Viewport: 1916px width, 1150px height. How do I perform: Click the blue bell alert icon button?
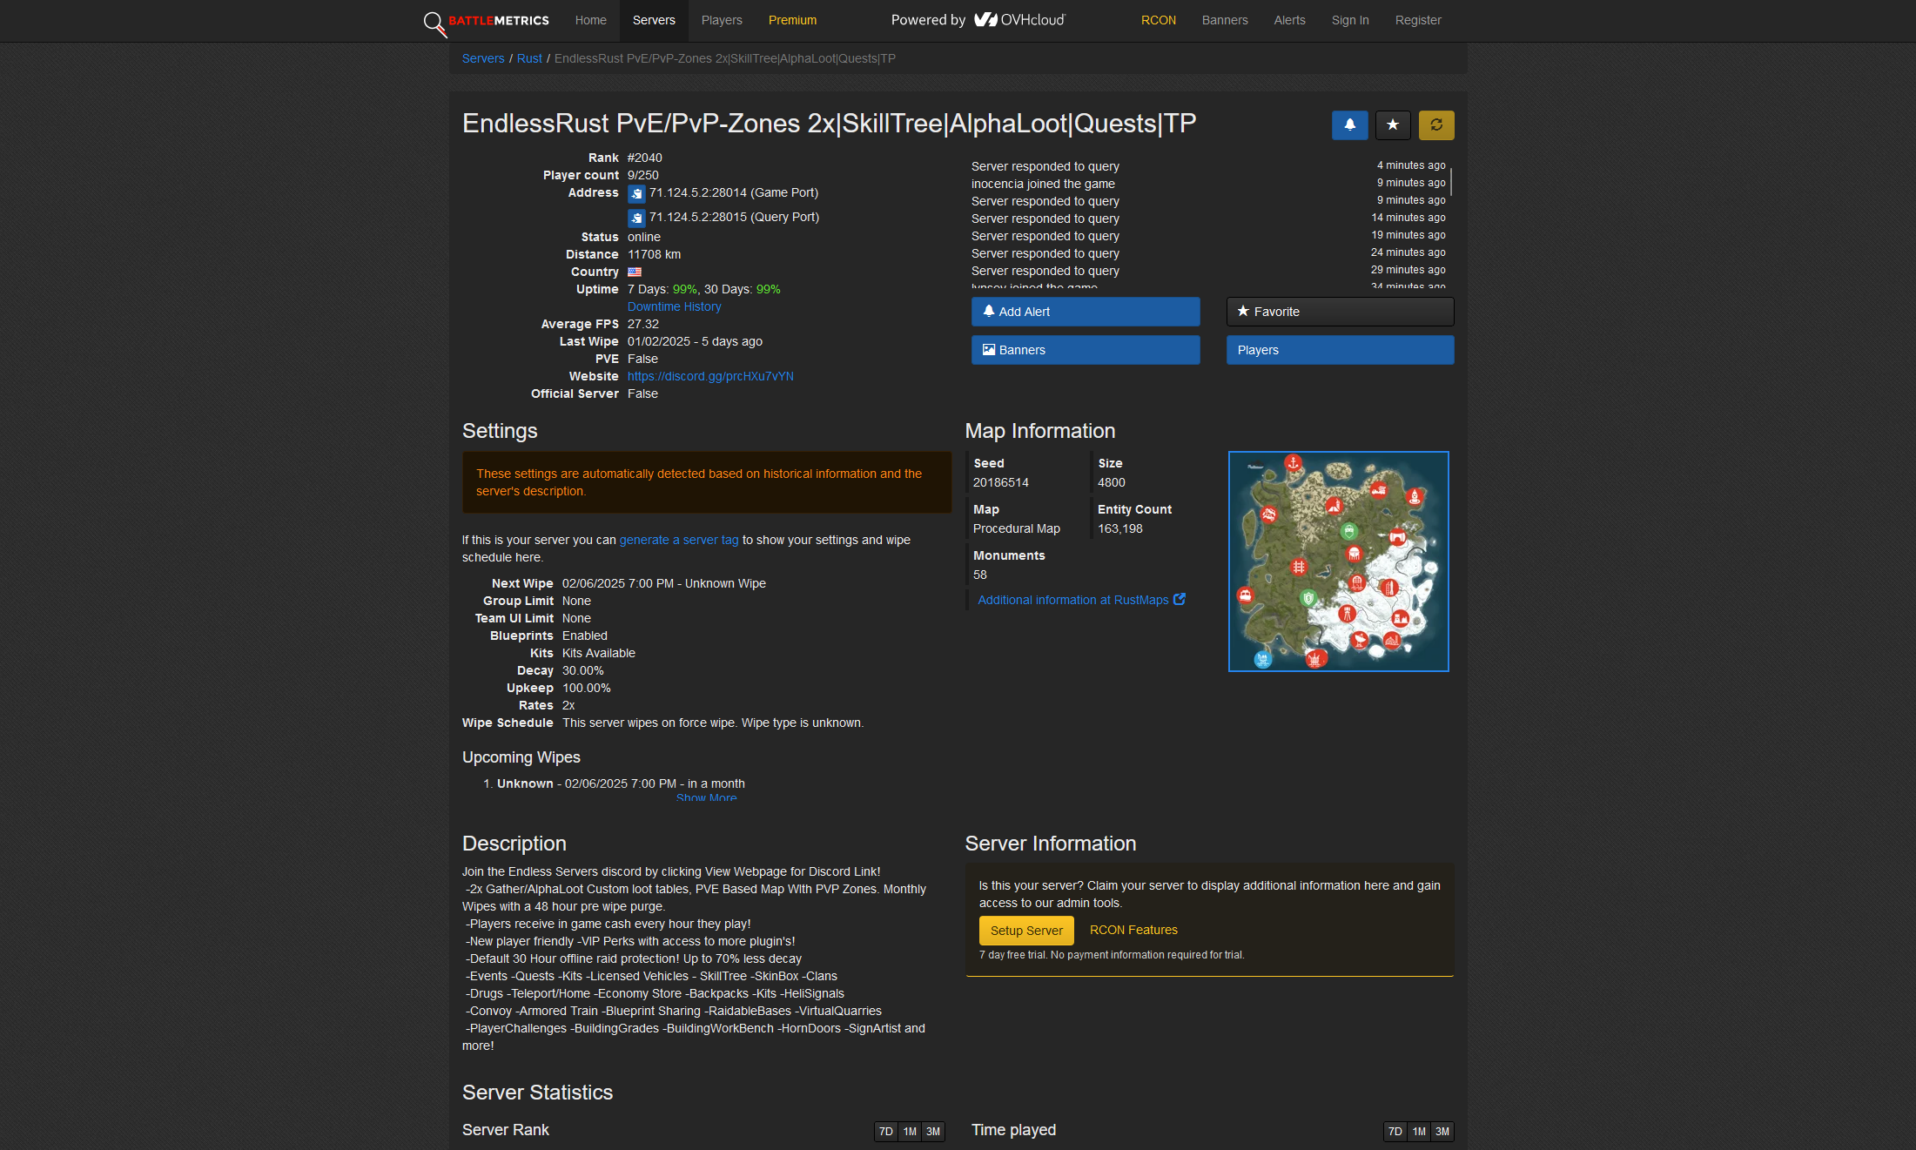pyautogui.click(x=1349, y=125)
